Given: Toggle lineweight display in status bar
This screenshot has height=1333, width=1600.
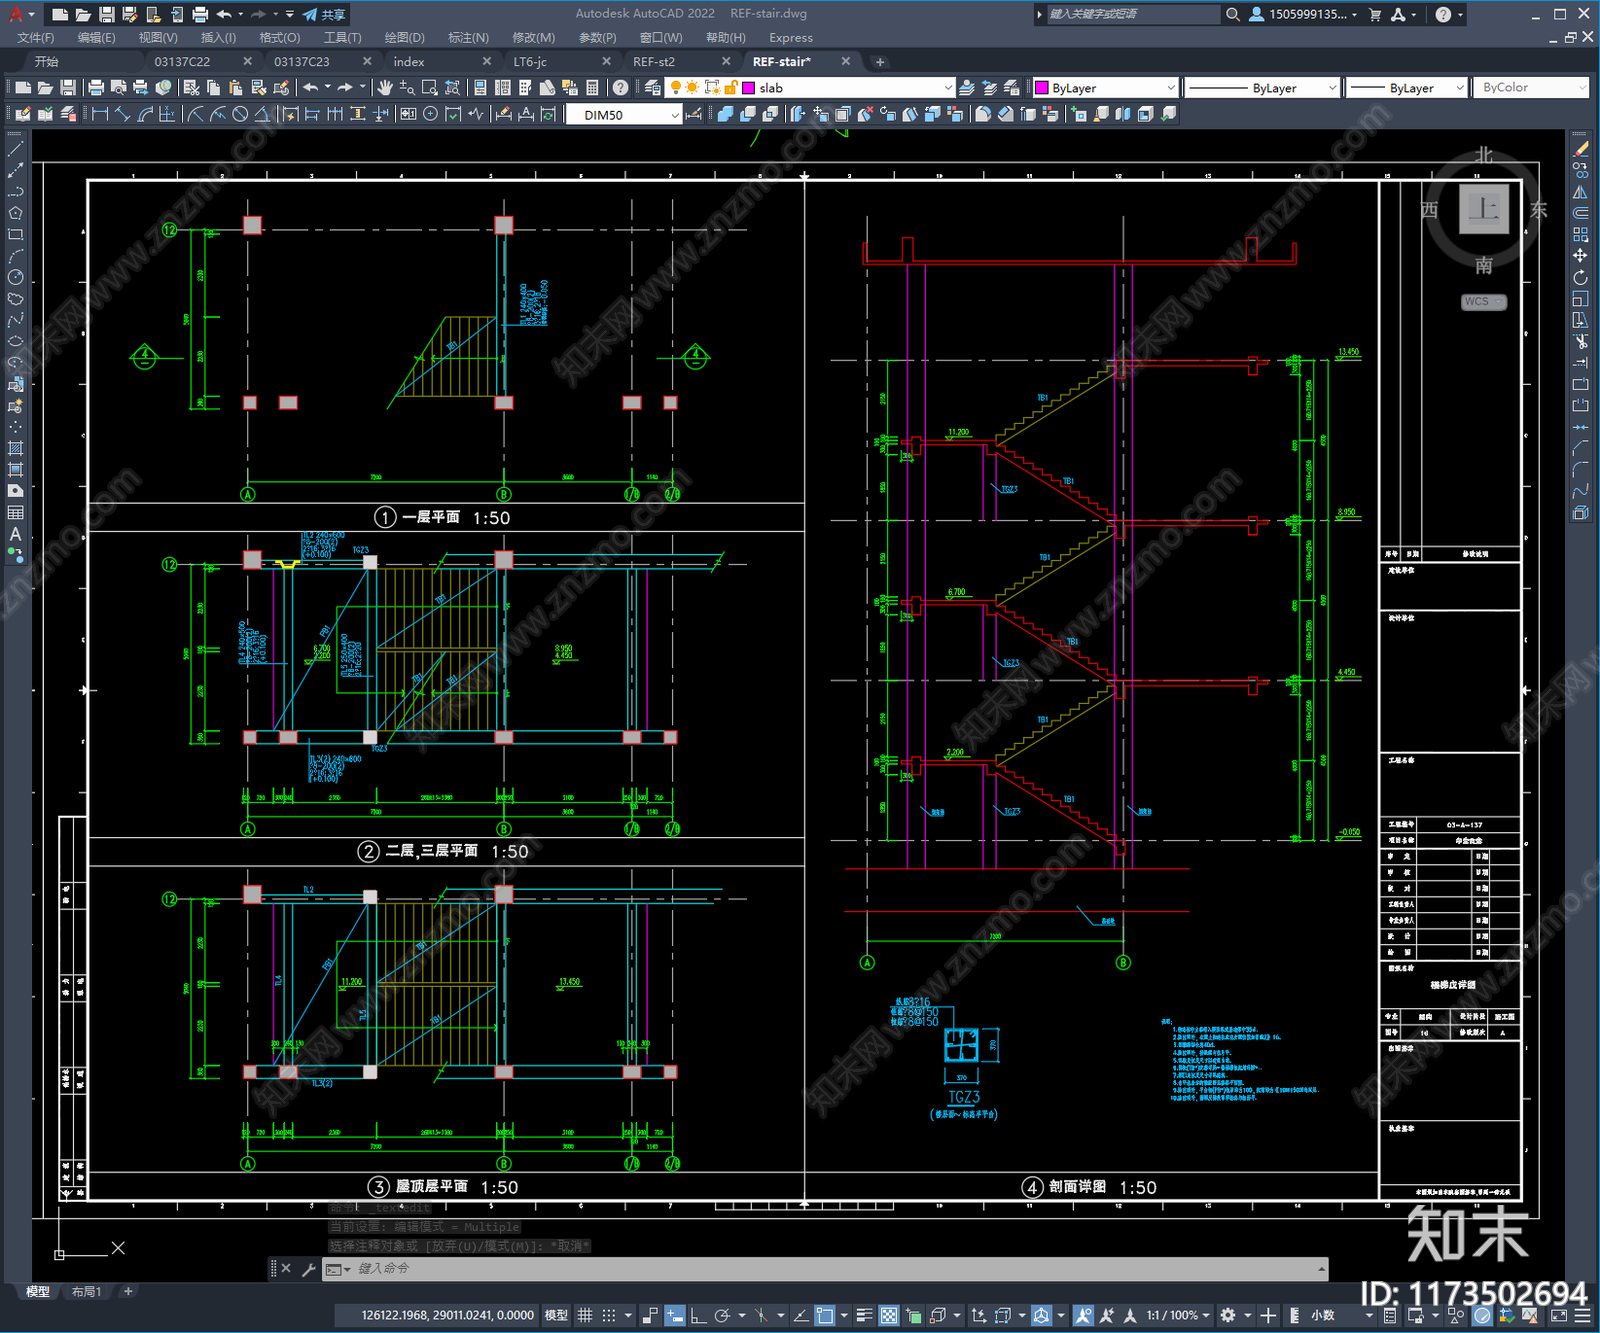Looking at the screenshot, I should click(865, 1315).
